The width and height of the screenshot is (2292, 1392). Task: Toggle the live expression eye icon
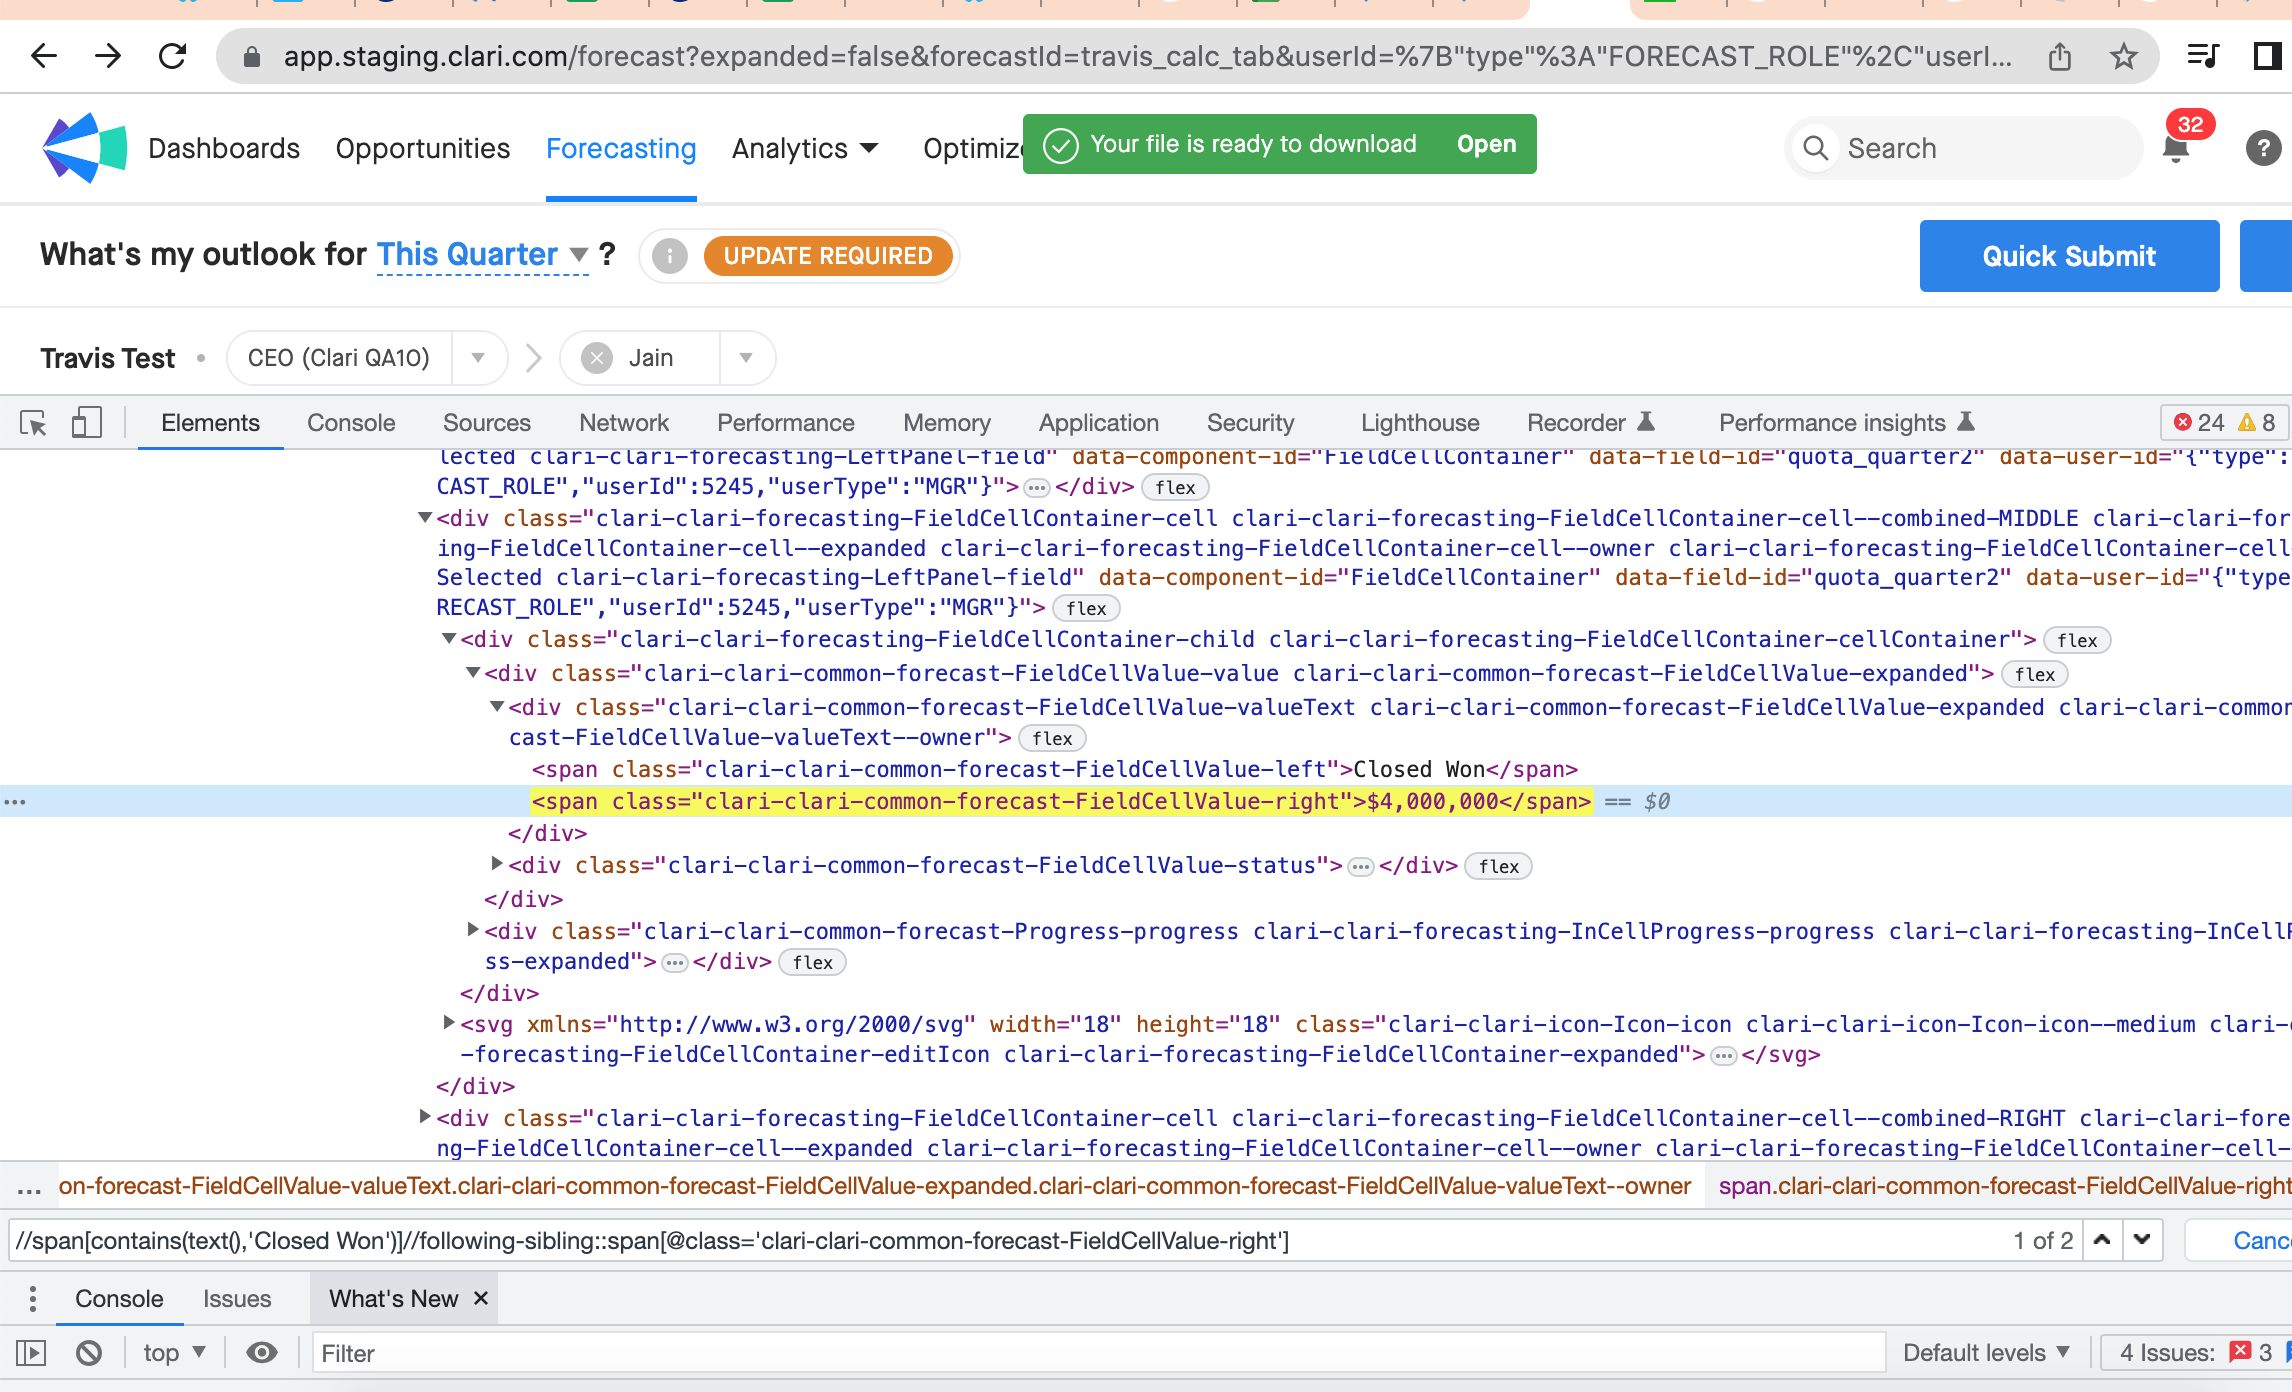tap(262, 1353)
